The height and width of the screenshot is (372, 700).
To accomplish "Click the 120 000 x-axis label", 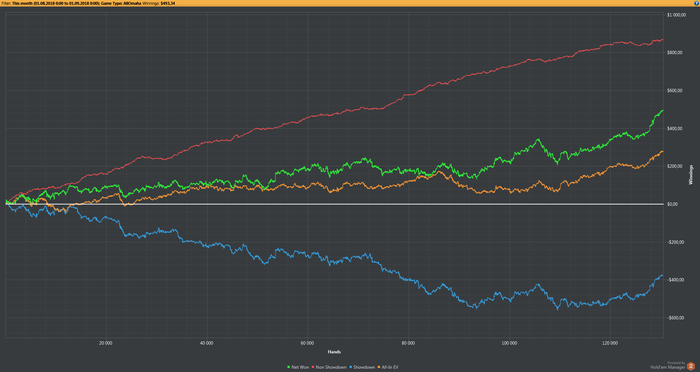I will [x=610, y=343].
